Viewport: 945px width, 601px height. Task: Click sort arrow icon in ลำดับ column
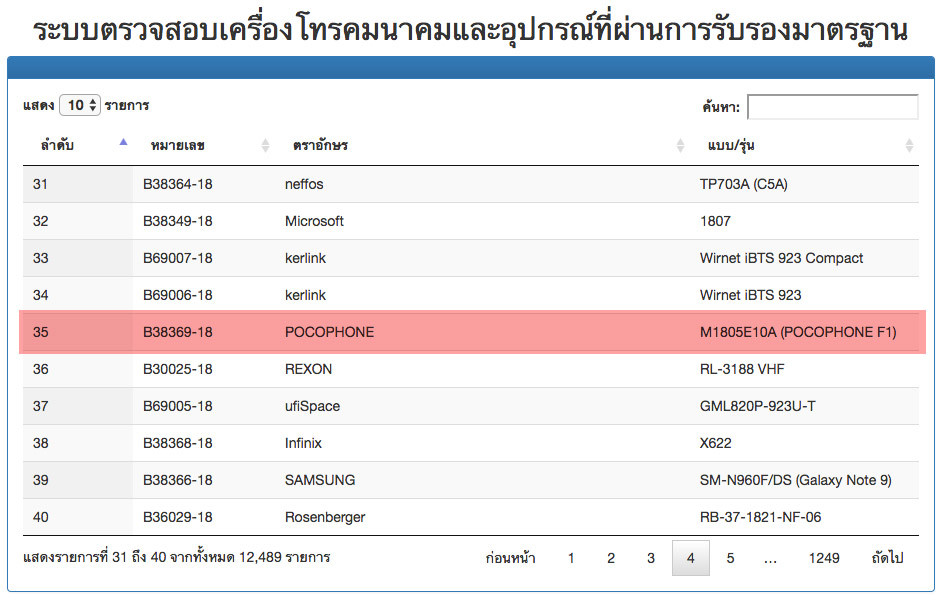point(123,143)
